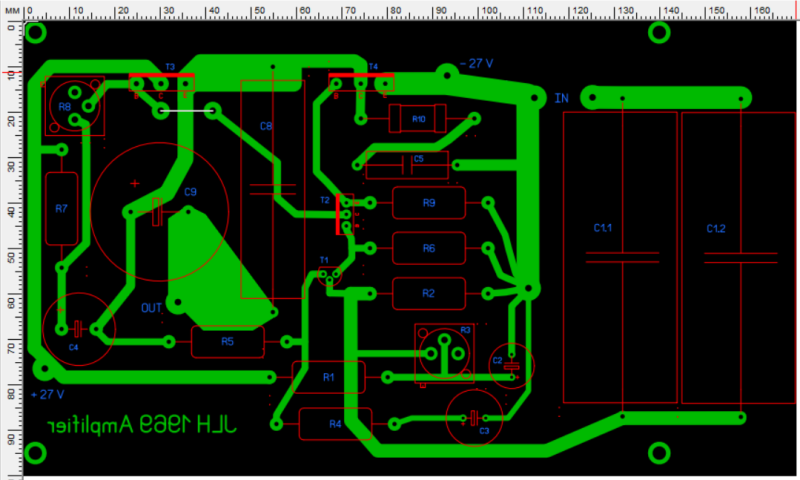This screenshot has width=800, height=480.
Task: Select the white jumper wire near T3
Action: coord(187,111)
